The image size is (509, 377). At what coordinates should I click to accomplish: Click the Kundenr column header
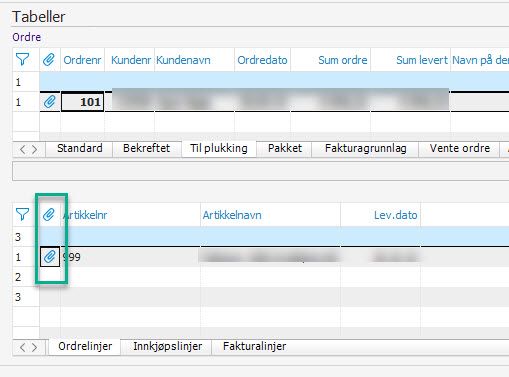coord(131,60)
